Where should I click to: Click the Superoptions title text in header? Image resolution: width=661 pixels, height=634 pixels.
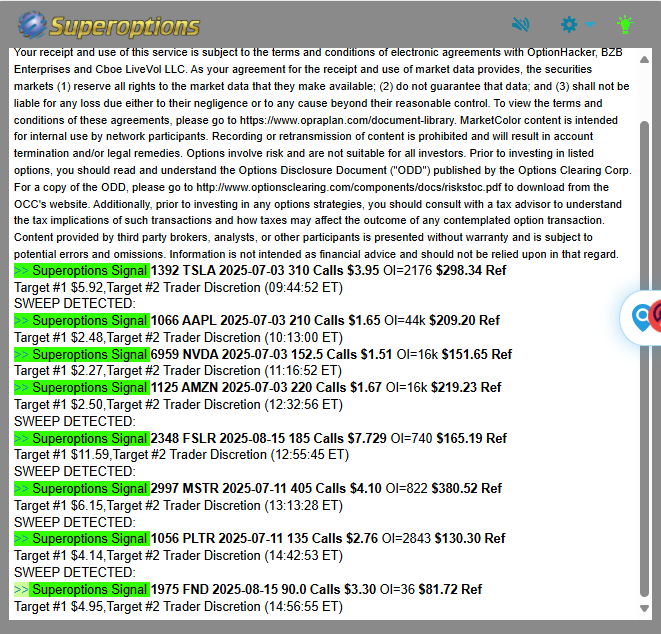[125, 26]
